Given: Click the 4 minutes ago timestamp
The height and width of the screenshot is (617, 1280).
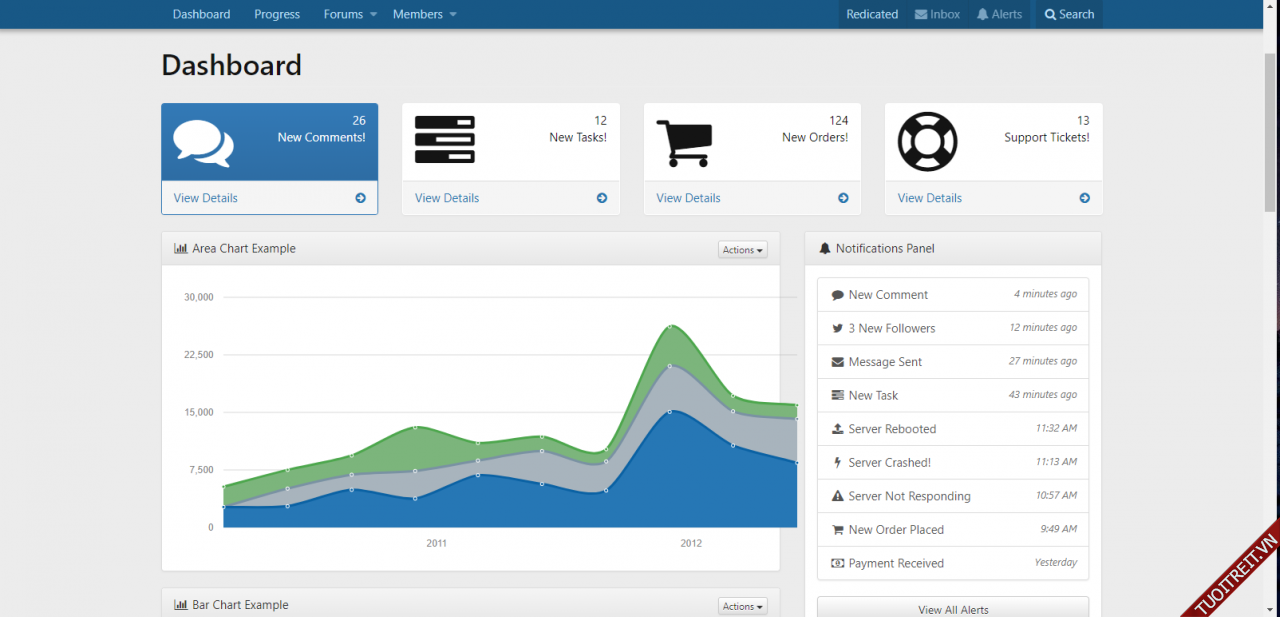Looking at the screenshot, I should 1045,294.
